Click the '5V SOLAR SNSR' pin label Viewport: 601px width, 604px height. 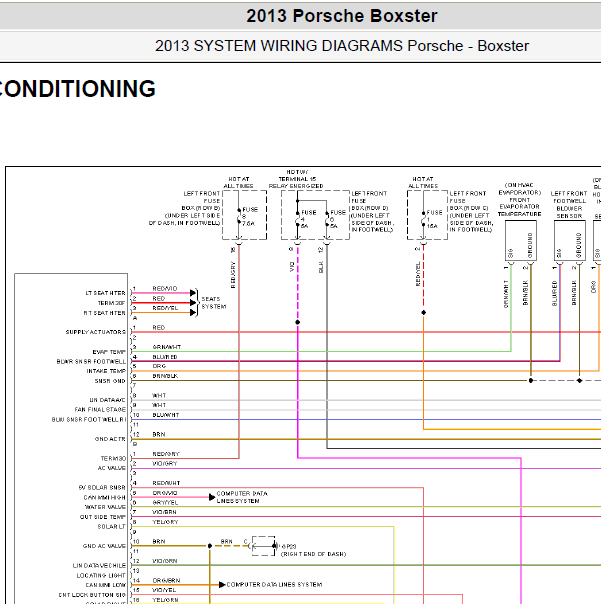pyautogui.click(x=102, y=488)
